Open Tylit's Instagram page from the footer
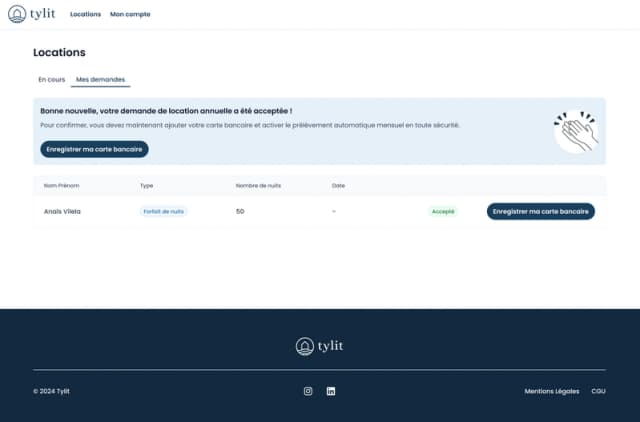This screenshot has width=640, height=422. click(x=308, y=391)
